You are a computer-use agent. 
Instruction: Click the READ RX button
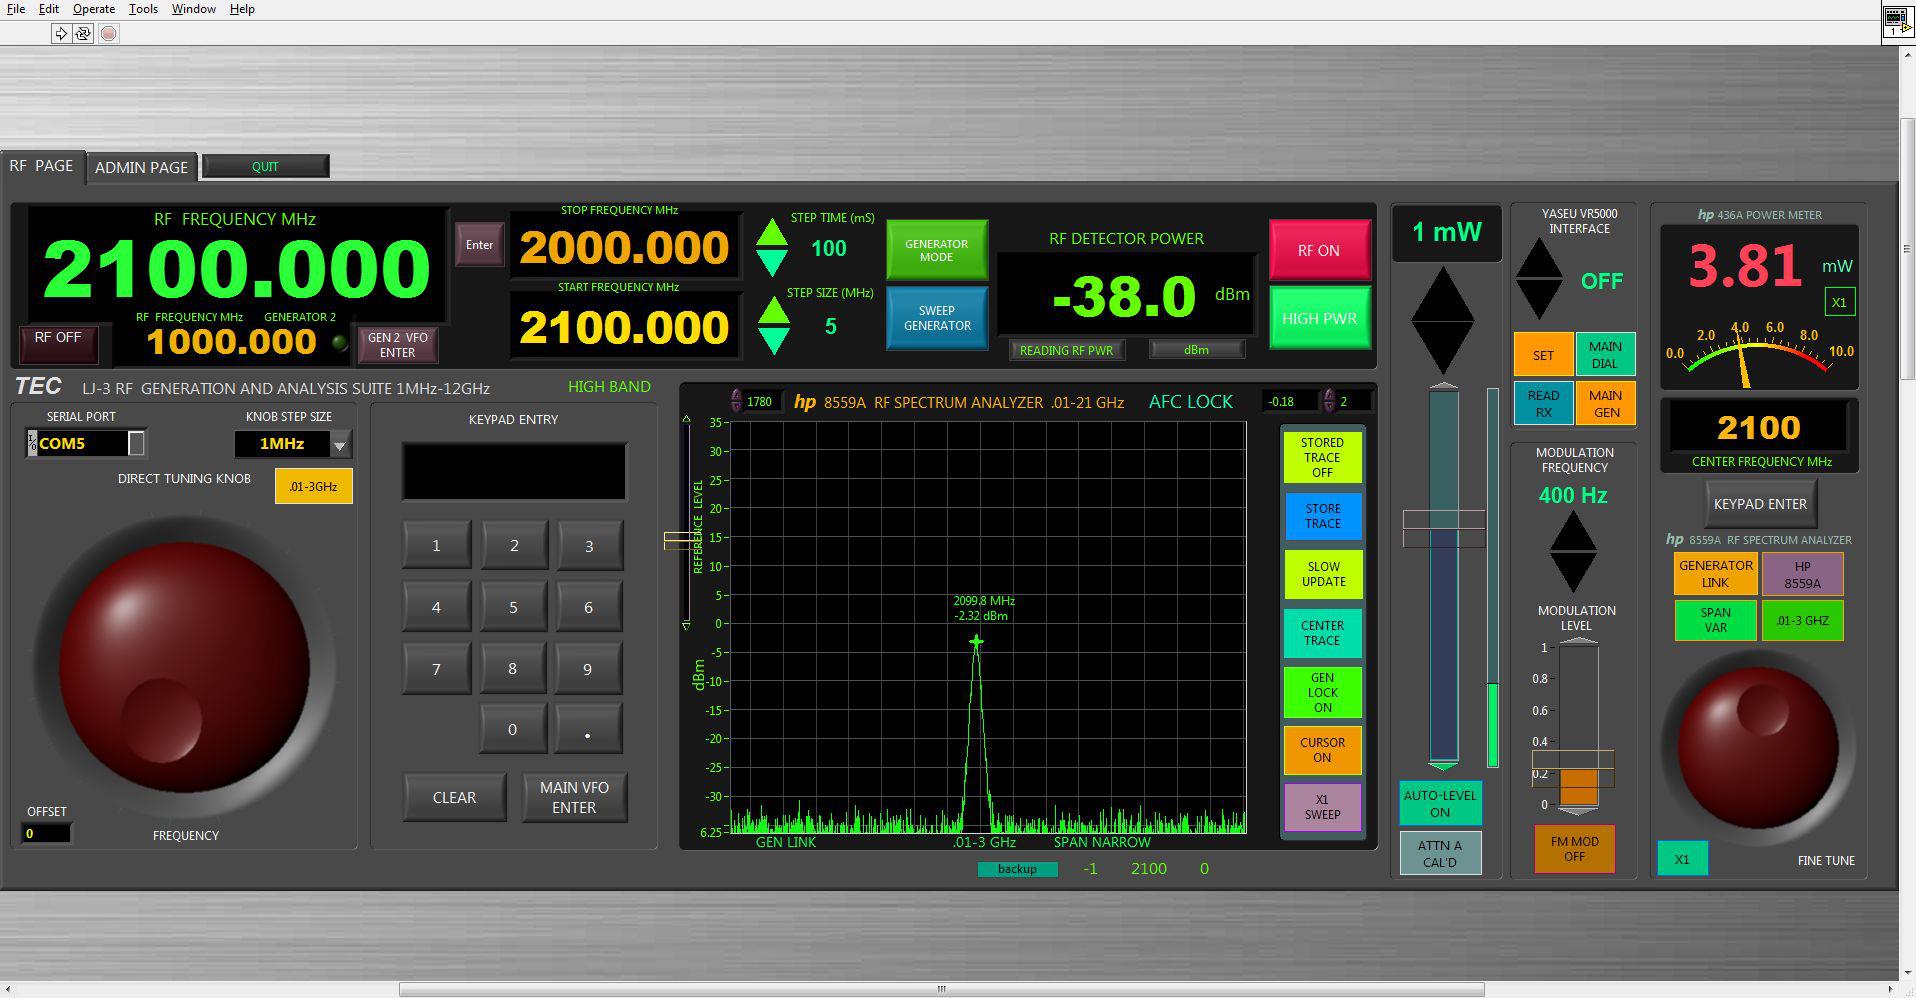click(x=1543, y=404)
